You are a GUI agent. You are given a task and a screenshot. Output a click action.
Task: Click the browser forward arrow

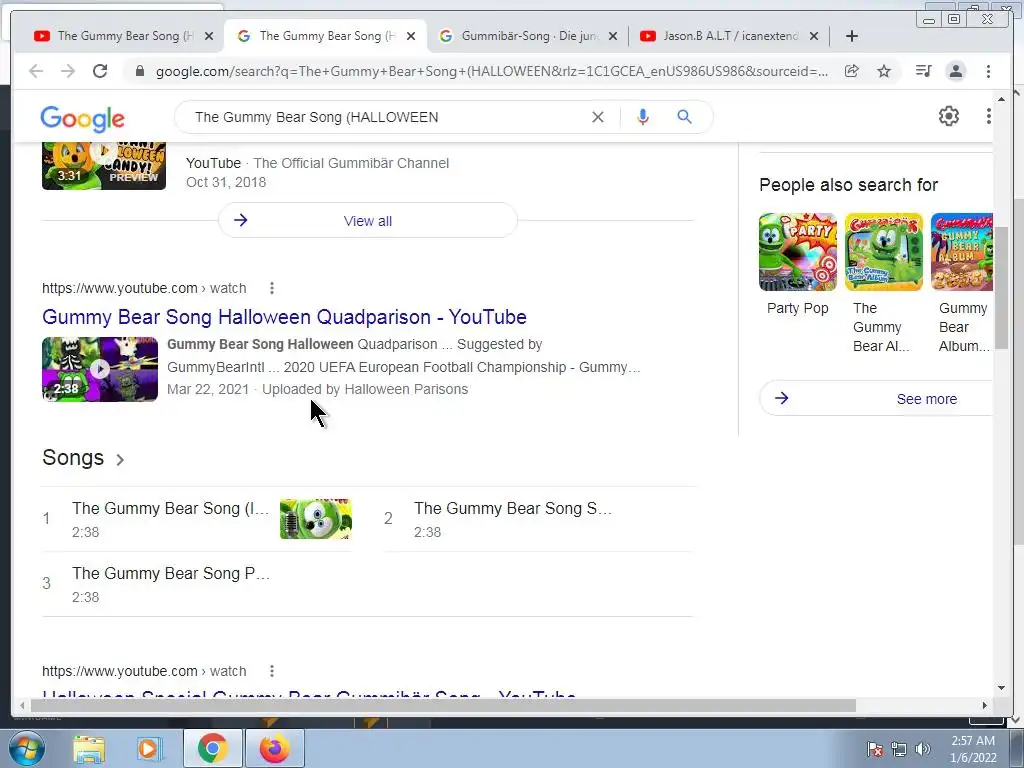click(68, 71)
